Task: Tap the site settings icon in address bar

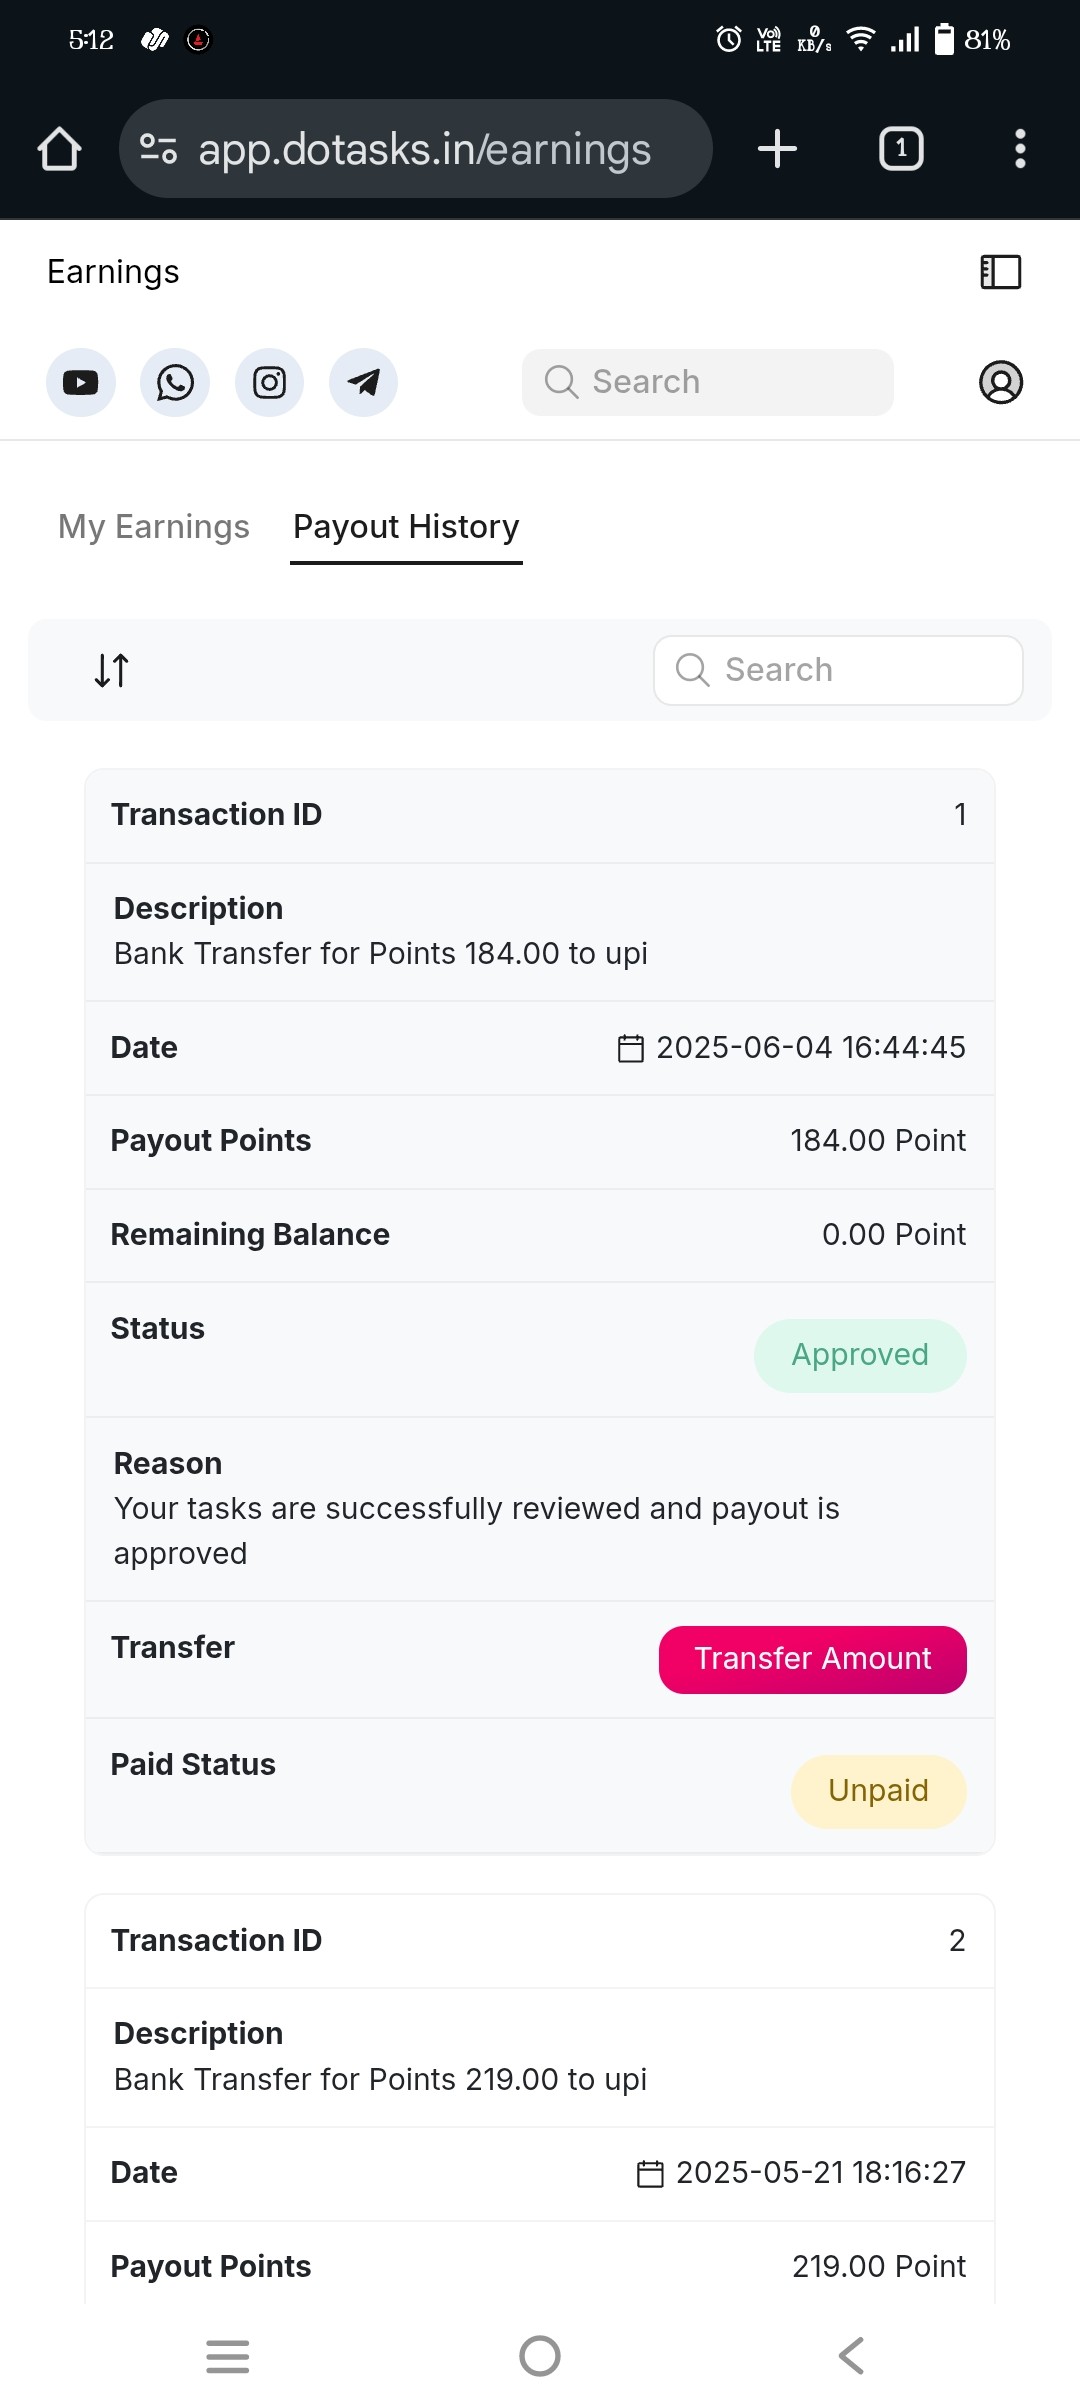Action: (x=159, y=149)
